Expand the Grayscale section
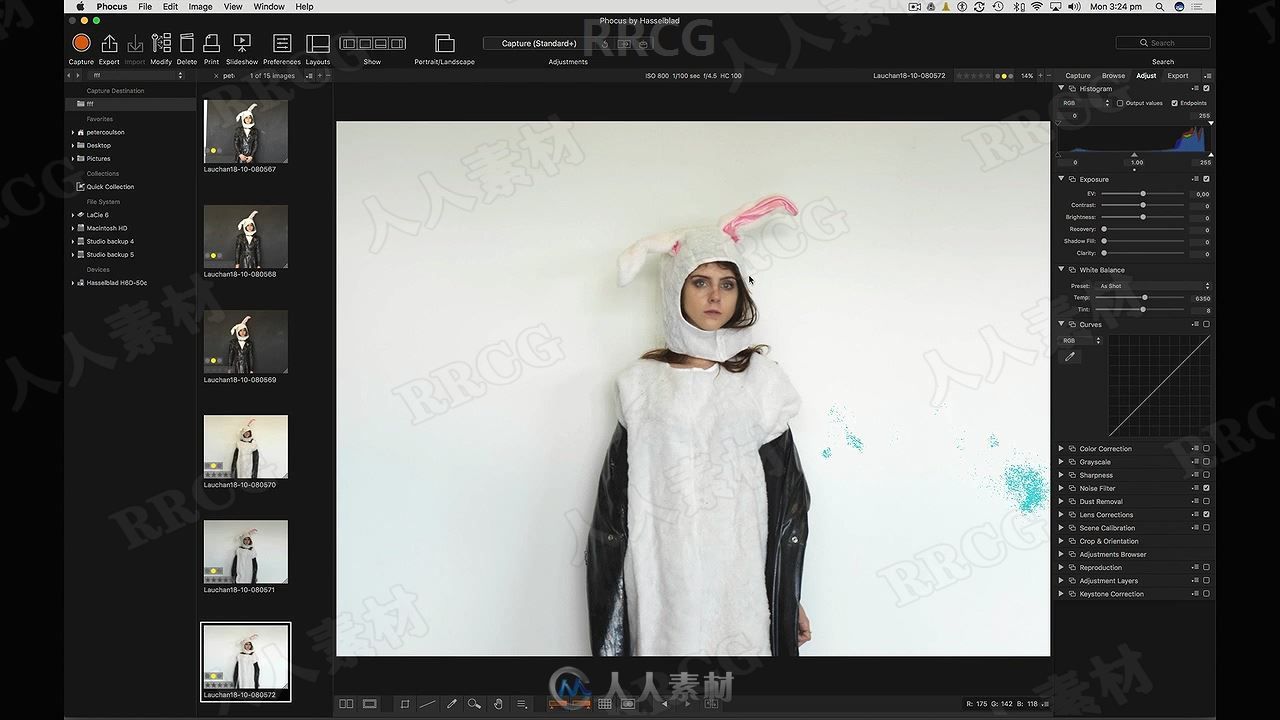Viewport: 1280px width, 720px height. click(1061, 462)
